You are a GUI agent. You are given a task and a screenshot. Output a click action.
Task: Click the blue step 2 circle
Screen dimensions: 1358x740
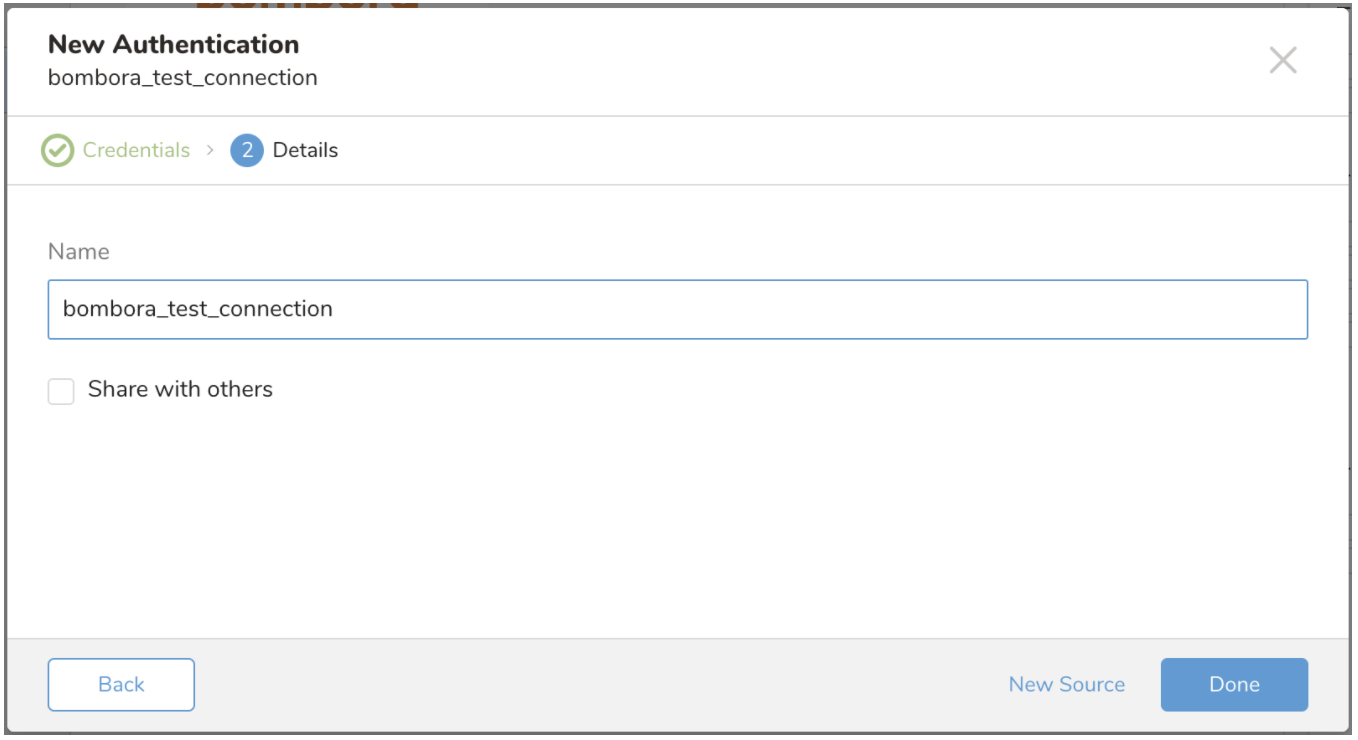point(246,151)
